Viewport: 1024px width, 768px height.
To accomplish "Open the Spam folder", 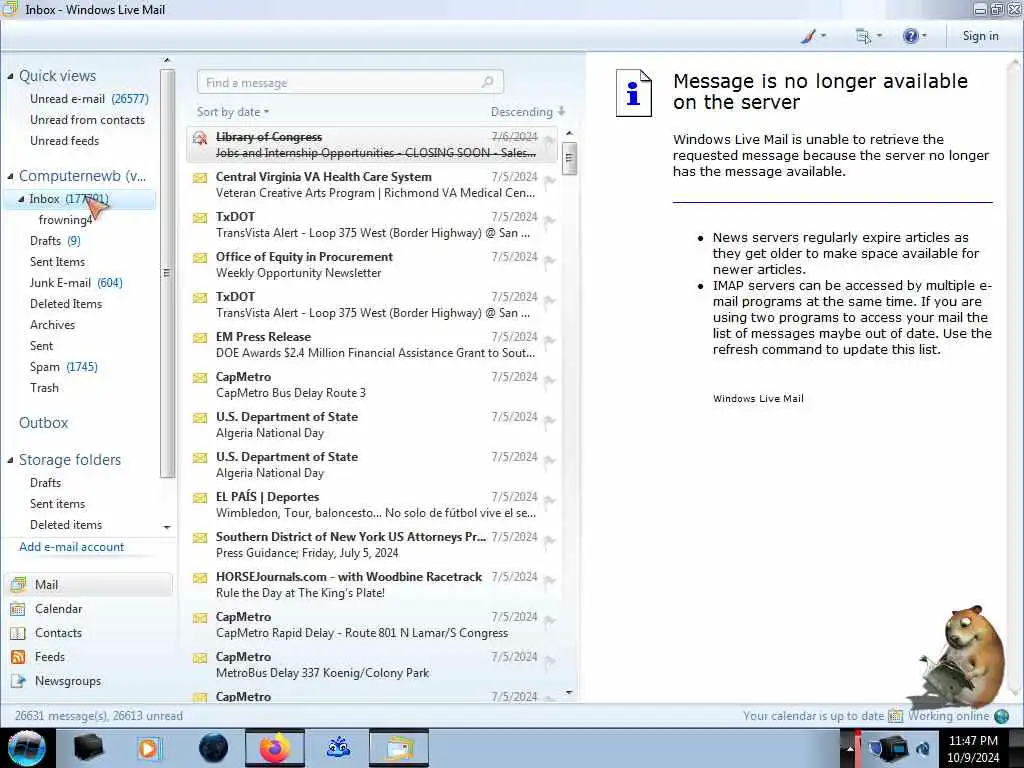I will coord(63,367).
